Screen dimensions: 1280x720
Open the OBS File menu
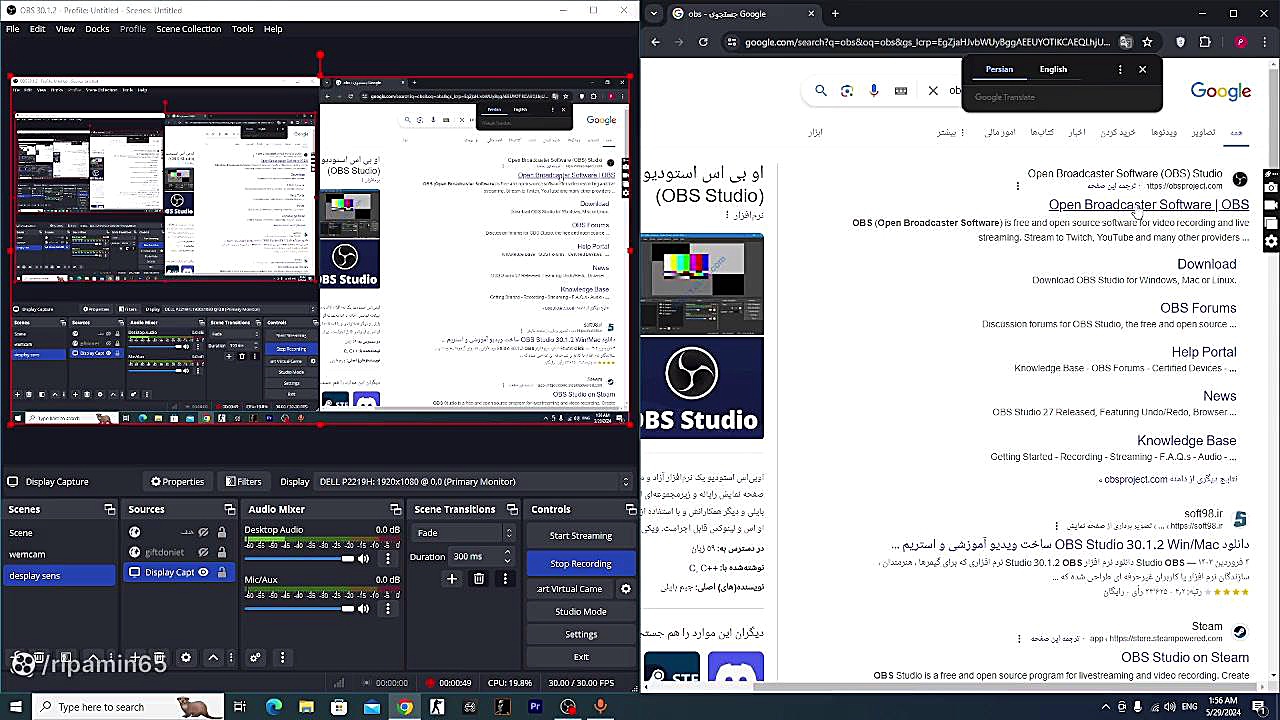click(12, 29)
